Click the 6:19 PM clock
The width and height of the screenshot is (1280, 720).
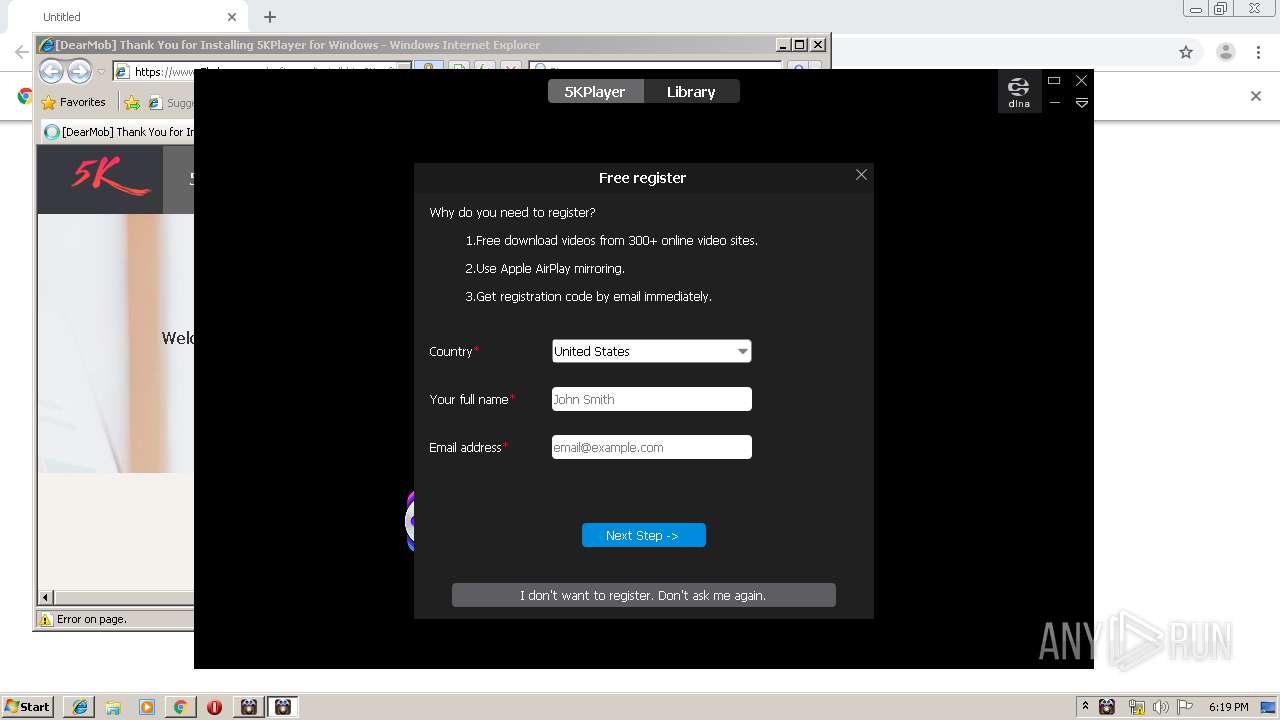tap(1228, 707)
